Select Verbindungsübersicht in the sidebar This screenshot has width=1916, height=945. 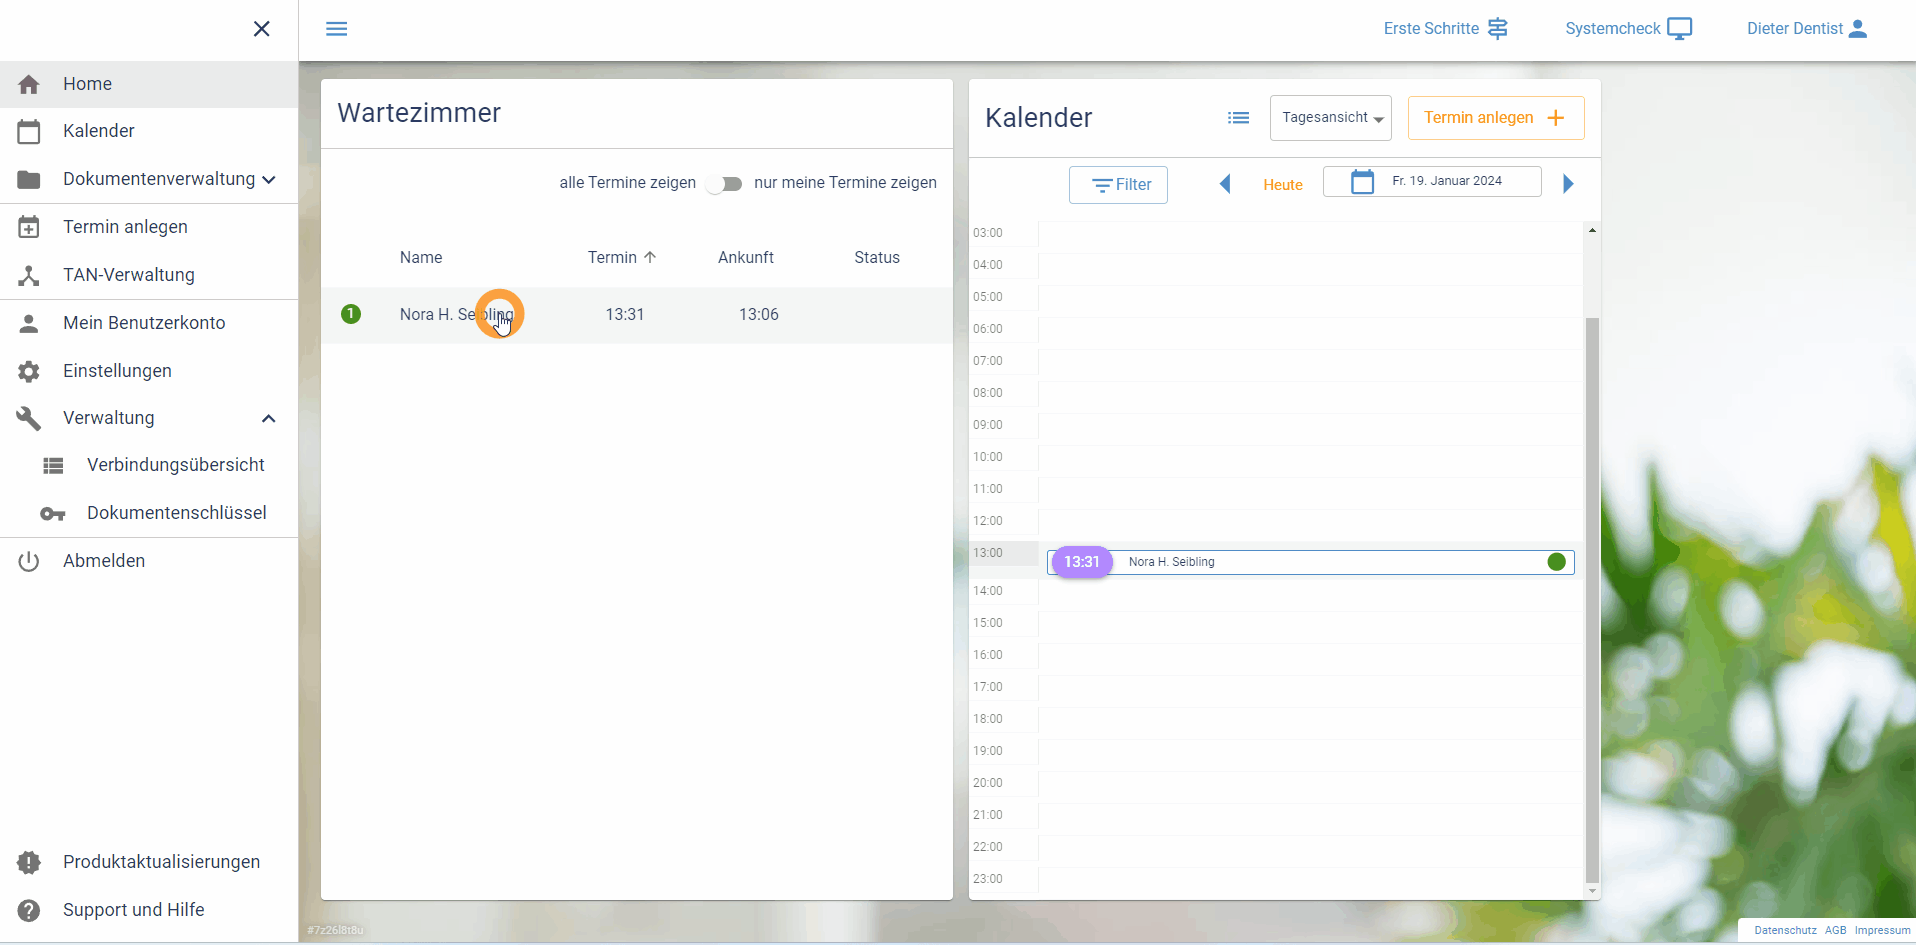tap(175, 465)
